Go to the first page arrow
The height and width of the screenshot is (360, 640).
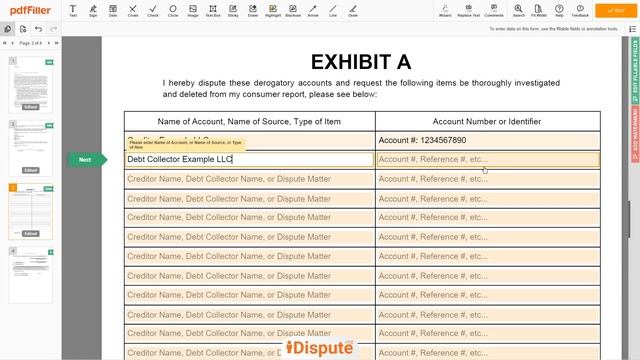[x=4, y=43]
